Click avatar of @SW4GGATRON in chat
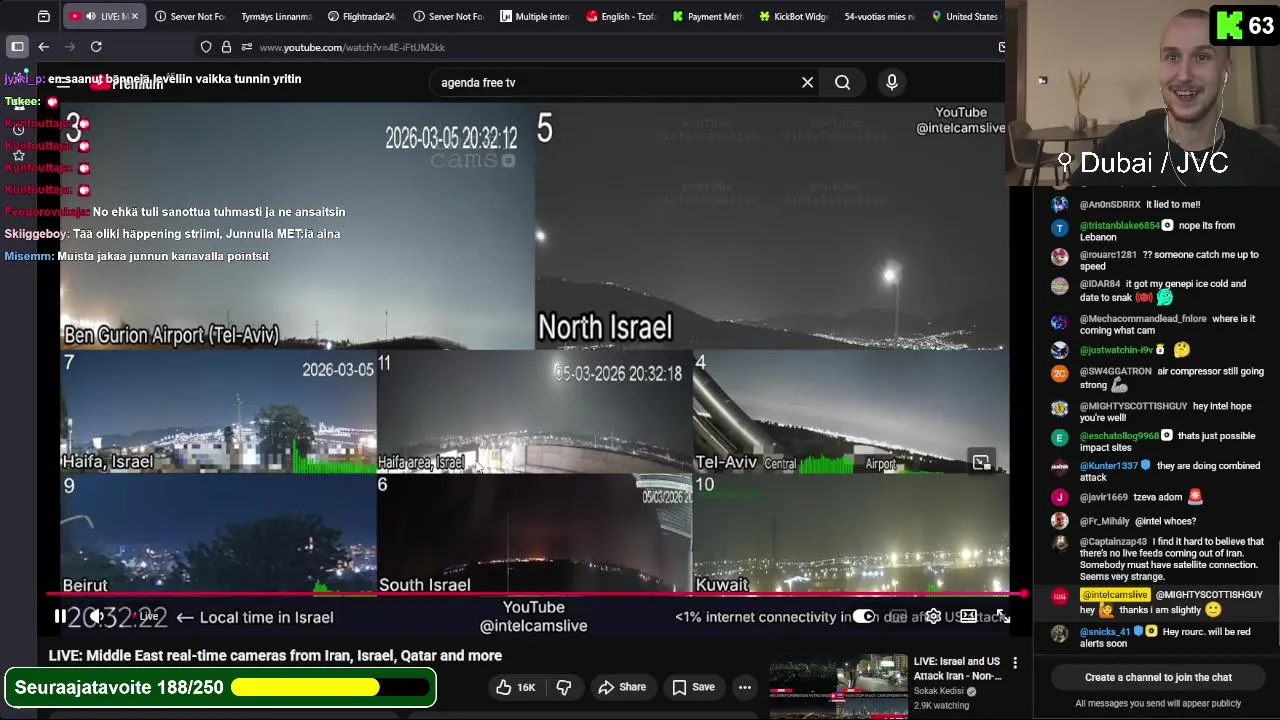Viewport: 1280px width, 720px height. (x=1060, y=373)
